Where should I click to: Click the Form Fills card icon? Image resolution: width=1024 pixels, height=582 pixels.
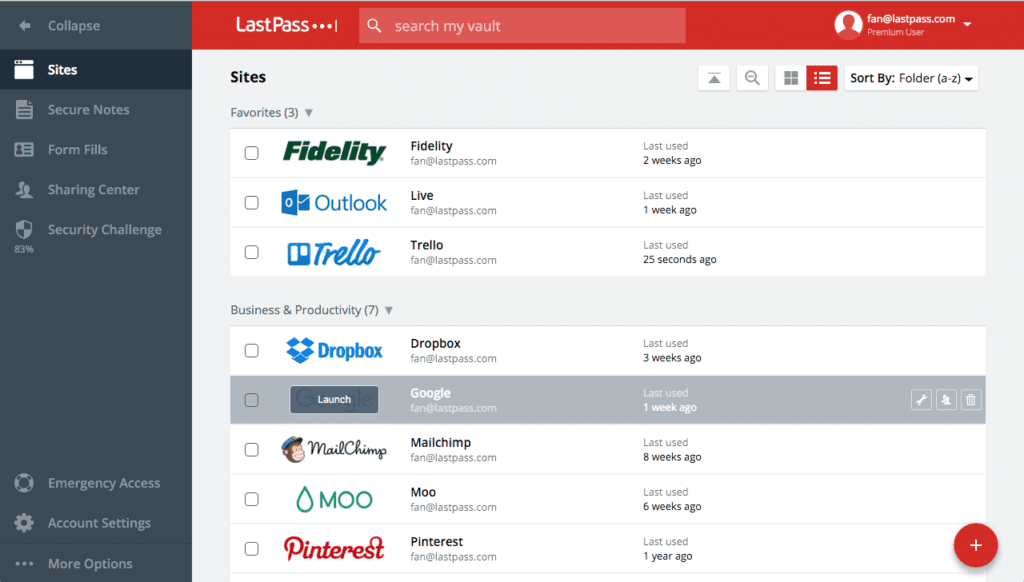point(24,150)
